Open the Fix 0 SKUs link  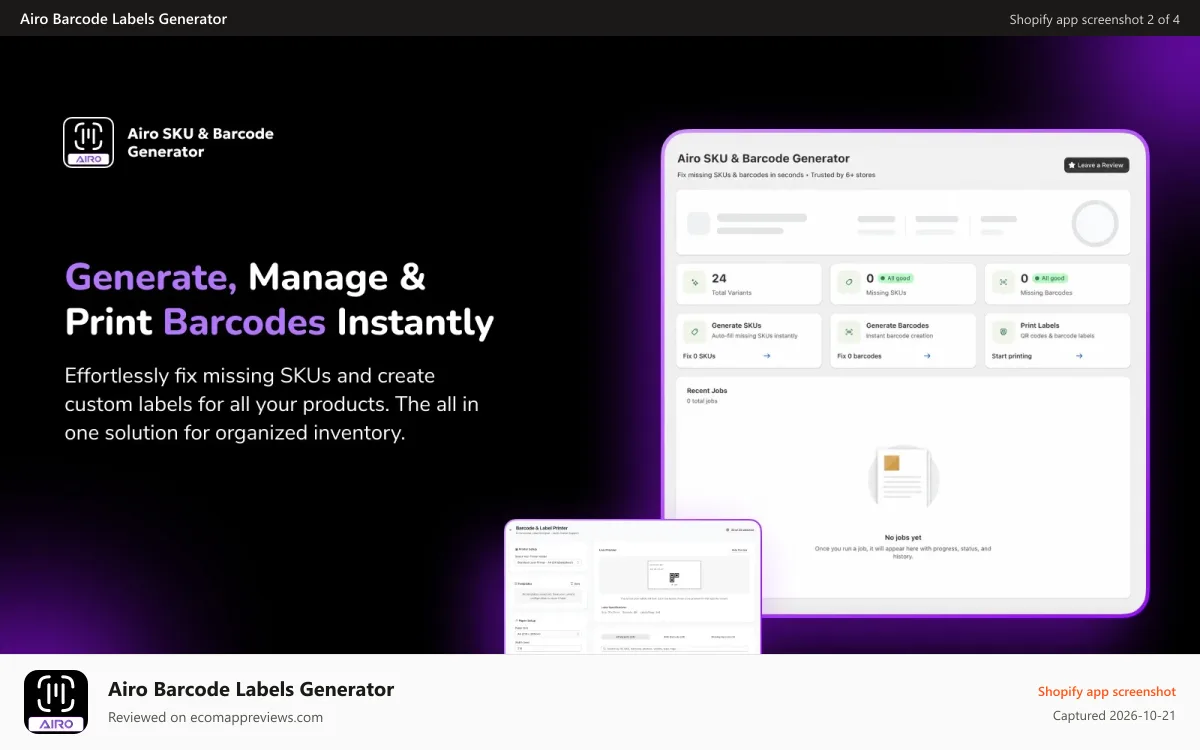click(x=699, y=356)
